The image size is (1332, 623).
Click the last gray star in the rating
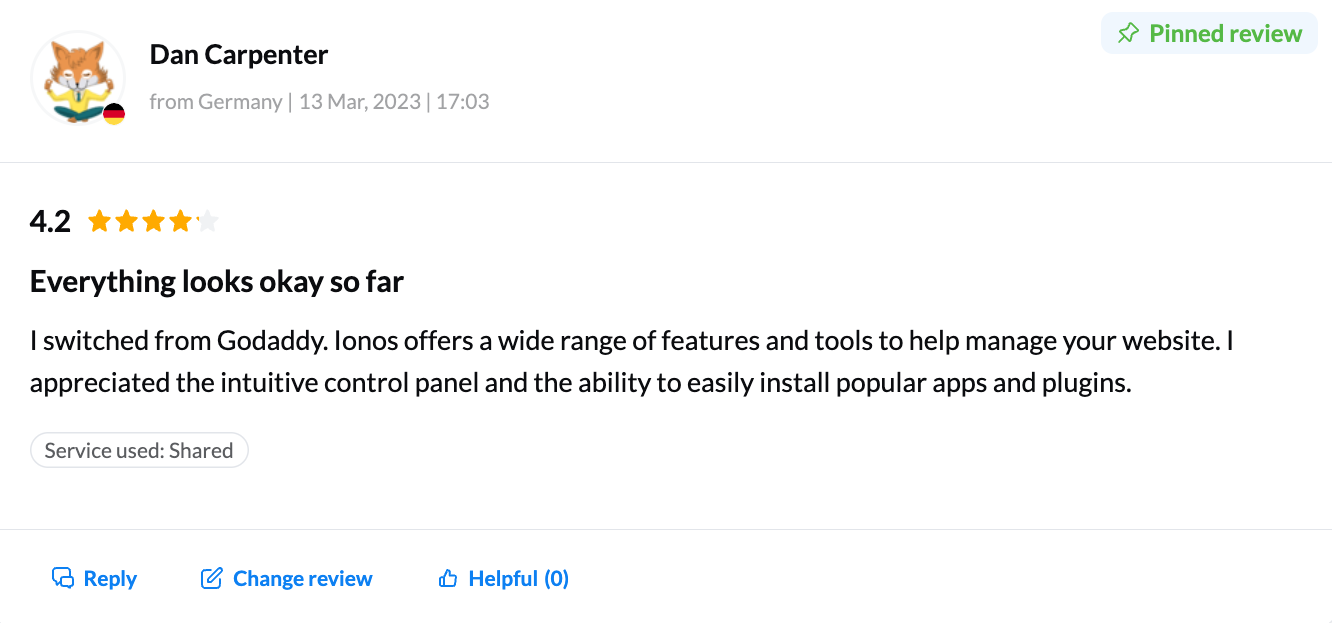tap(207, 220)
